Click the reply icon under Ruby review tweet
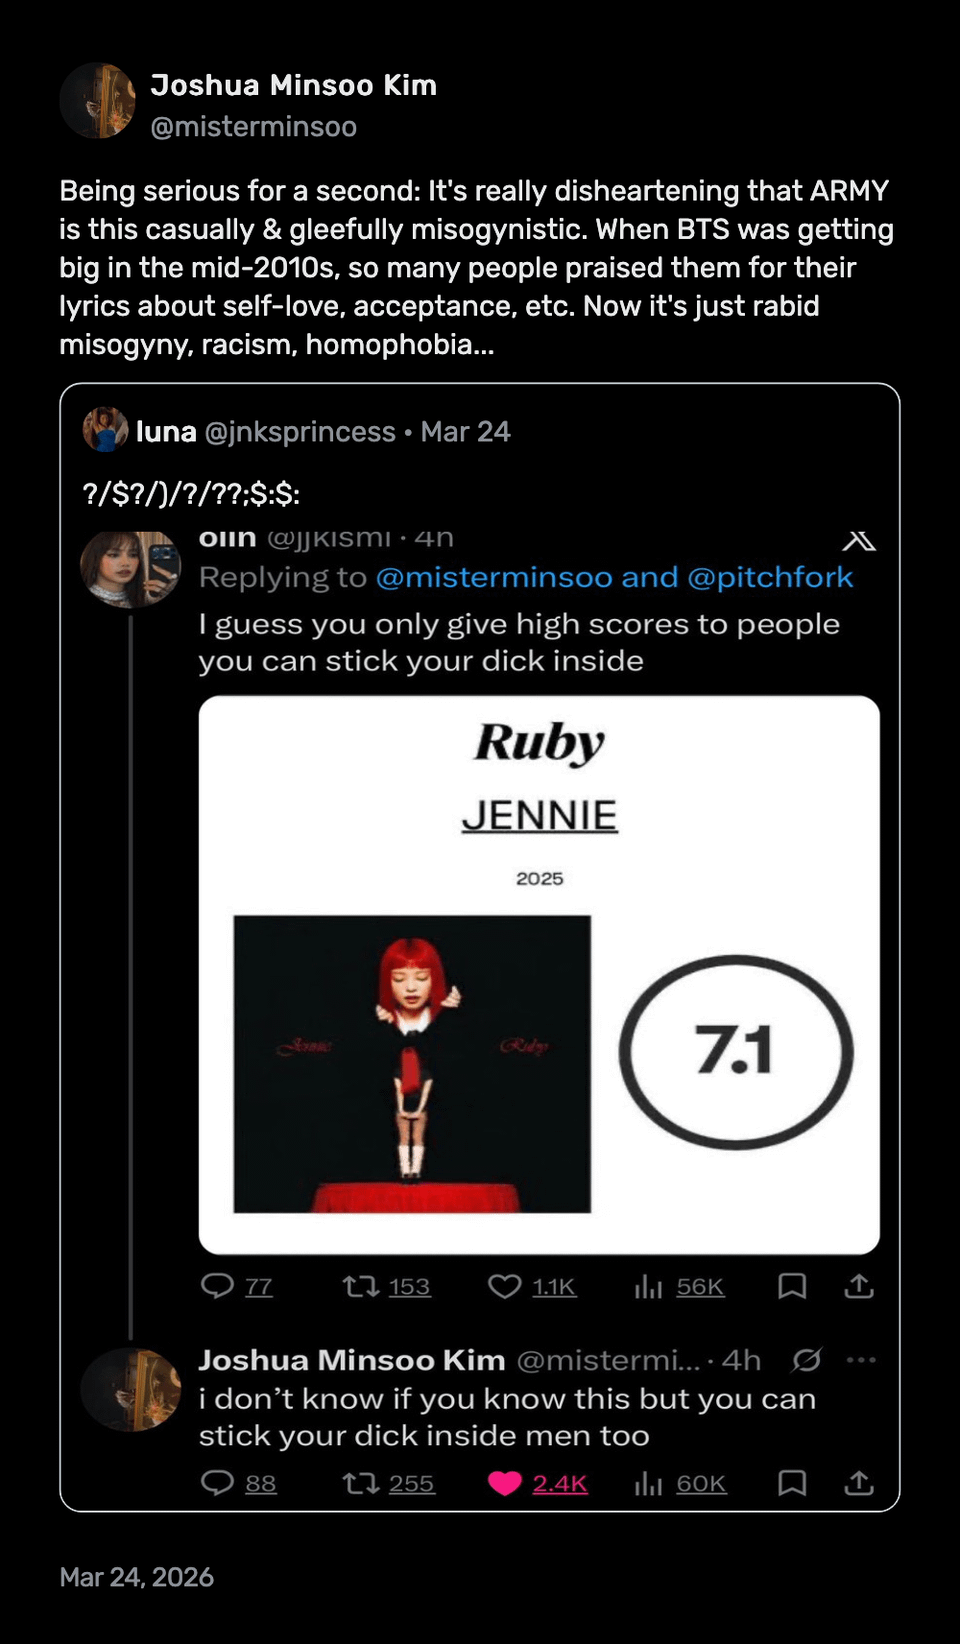The image size is (960, 1644). coord(217,1285)
